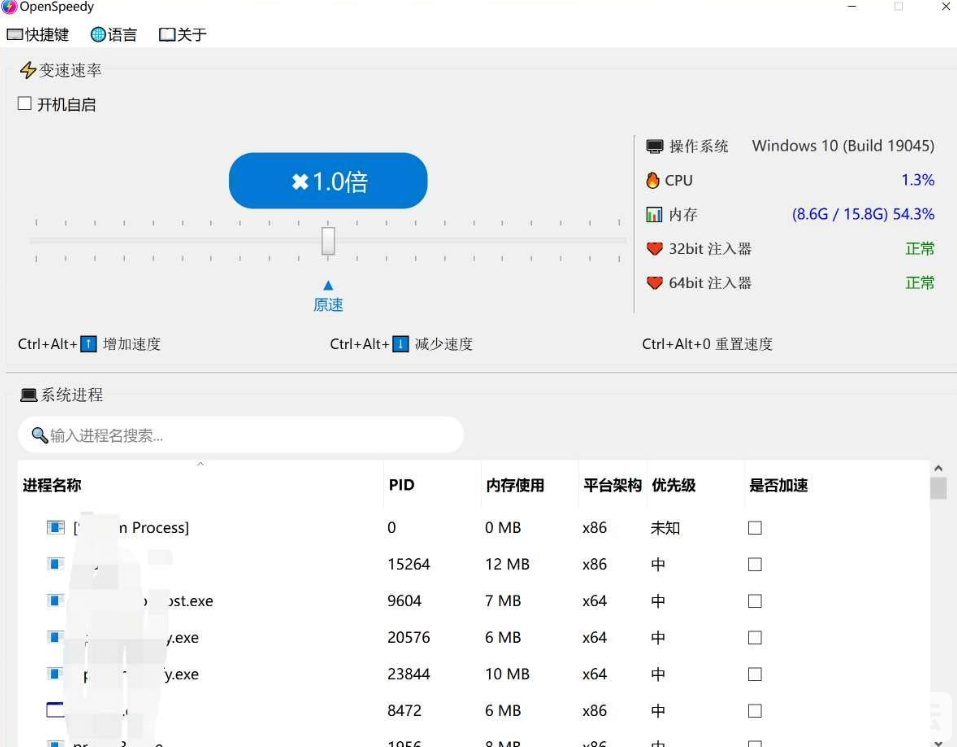Click the 原速 marker label
The image size is (957, 747).
coord(328,305)
